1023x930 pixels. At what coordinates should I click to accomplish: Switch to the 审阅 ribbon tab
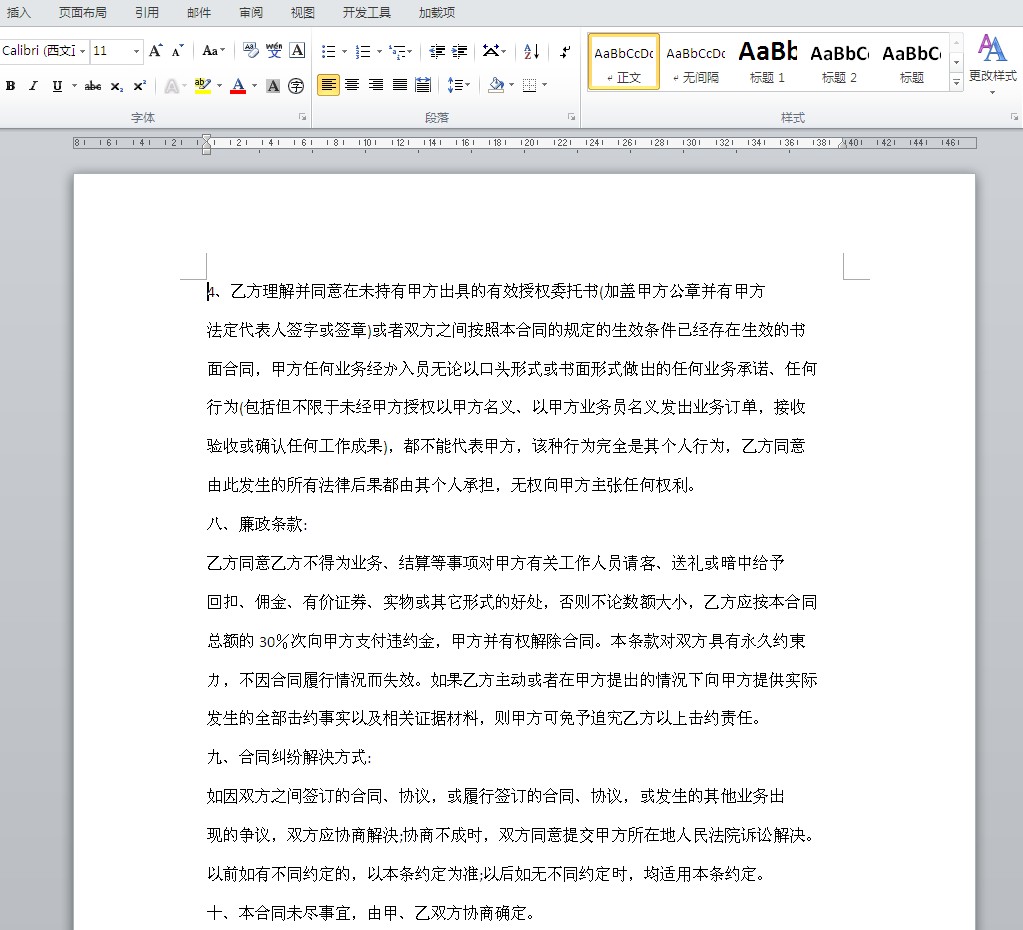point(249,12)
